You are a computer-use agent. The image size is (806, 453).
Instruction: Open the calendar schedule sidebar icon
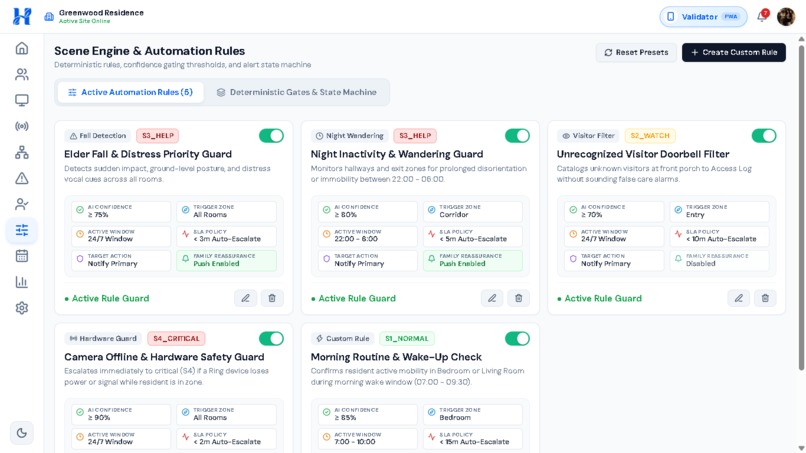tap(22, 256)
